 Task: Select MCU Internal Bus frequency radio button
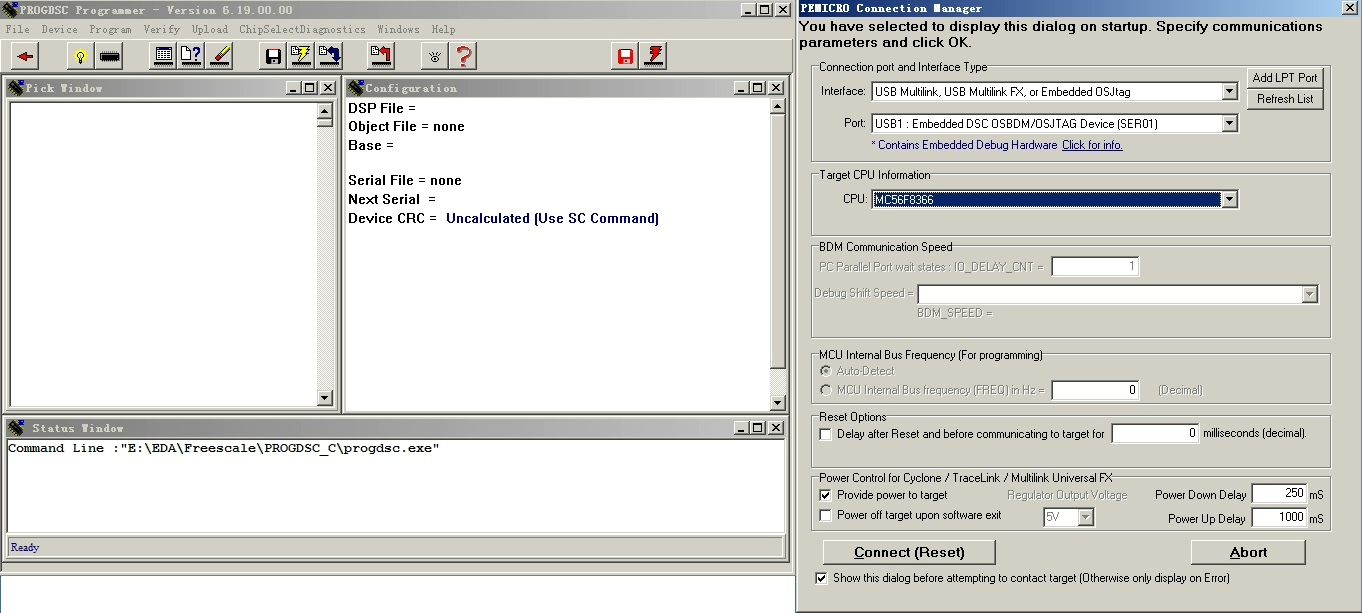click(825, 390)
